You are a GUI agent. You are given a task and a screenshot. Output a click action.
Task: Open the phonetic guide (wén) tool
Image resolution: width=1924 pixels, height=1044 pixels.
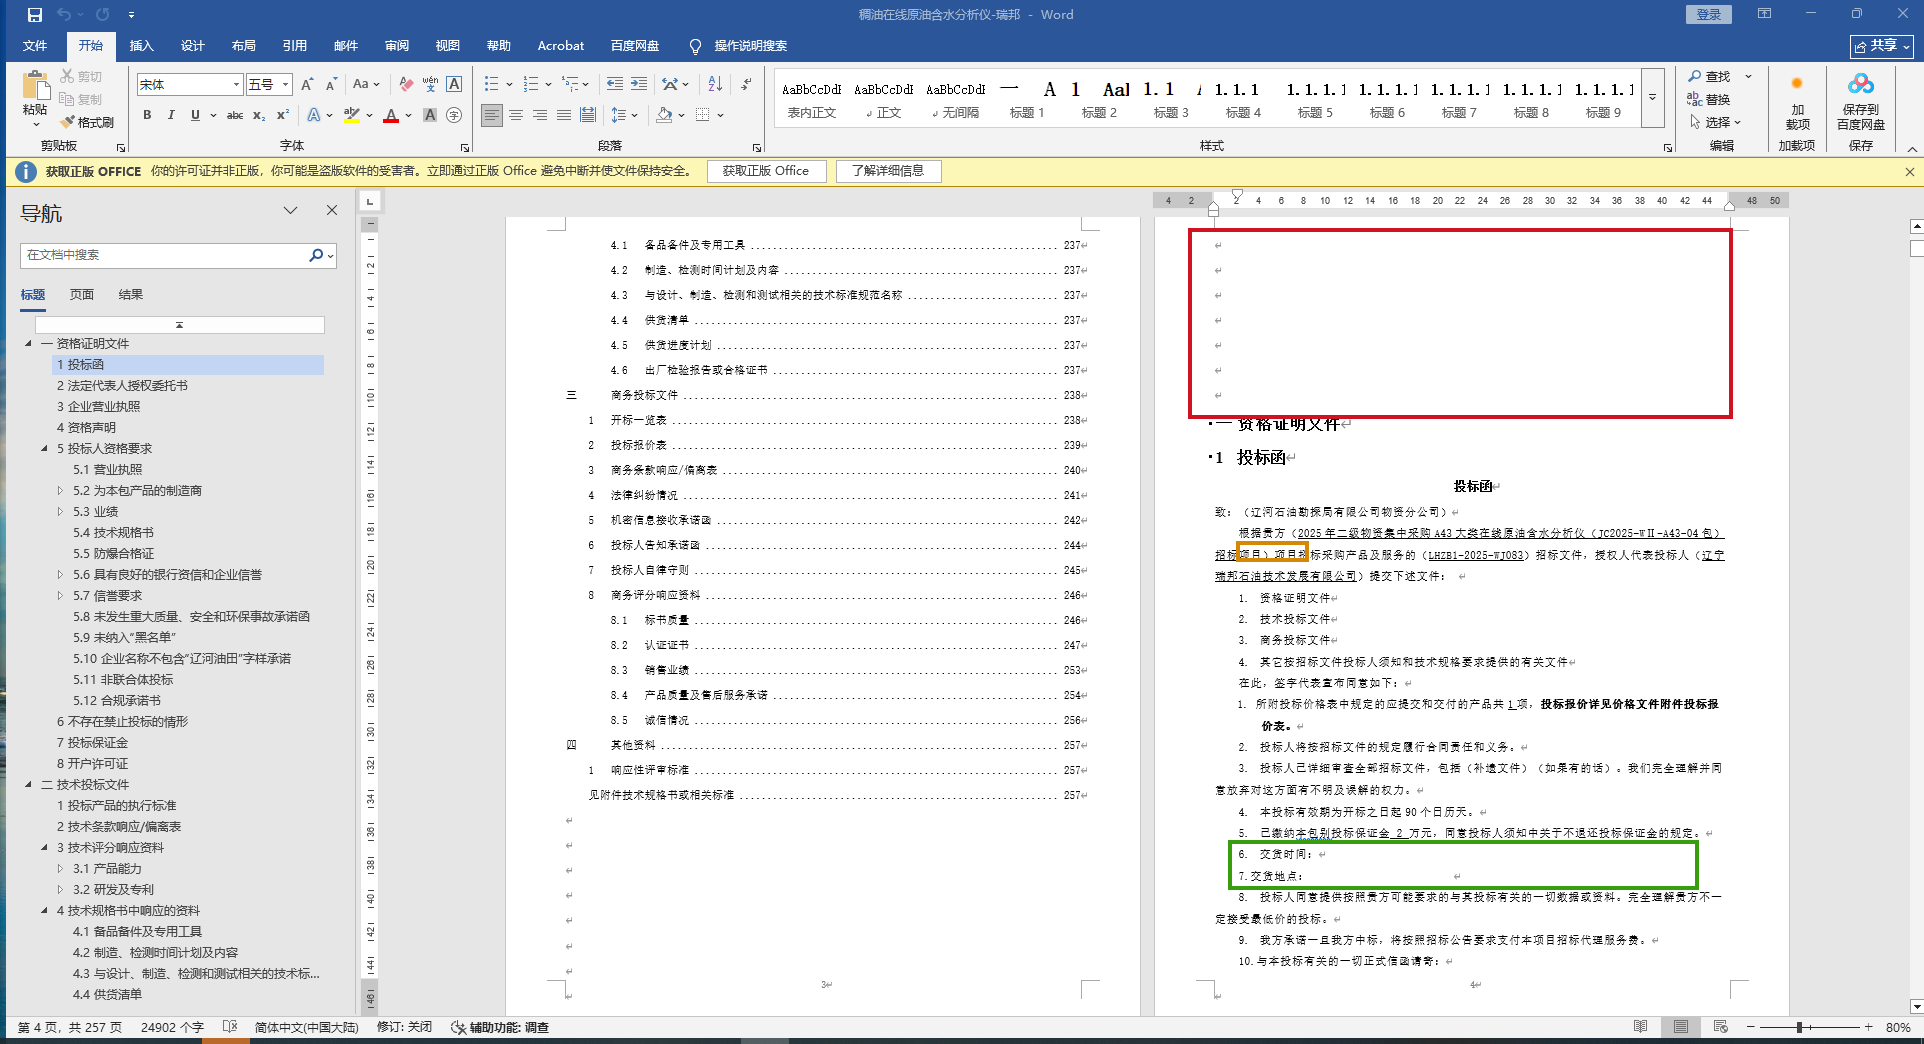430,85
